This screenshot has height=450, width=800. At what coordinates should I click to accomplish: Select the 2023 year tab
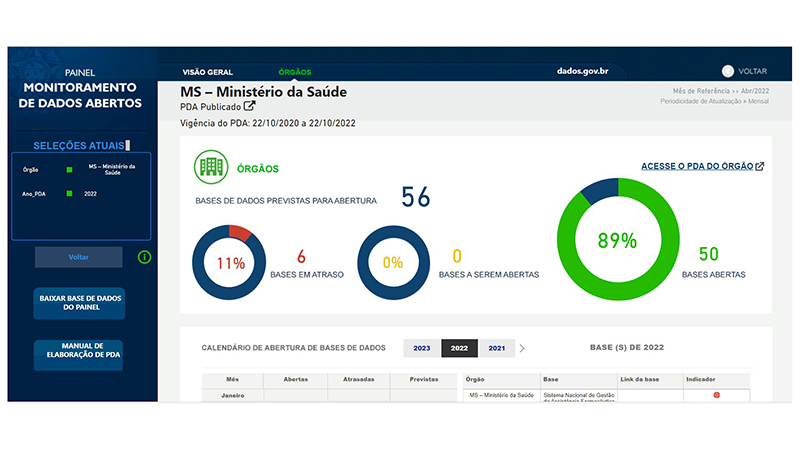point(421,348)
